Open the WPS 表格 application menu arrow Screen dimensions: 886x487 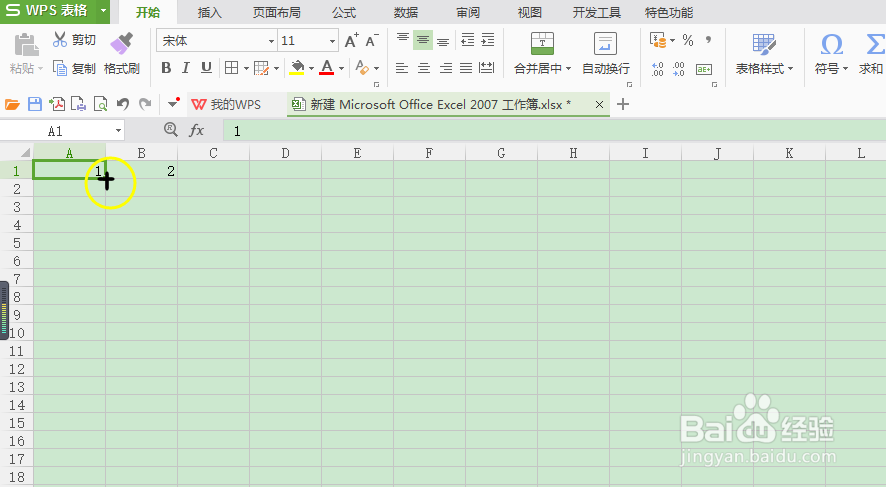pyautogui.click(x=103, y=11)
